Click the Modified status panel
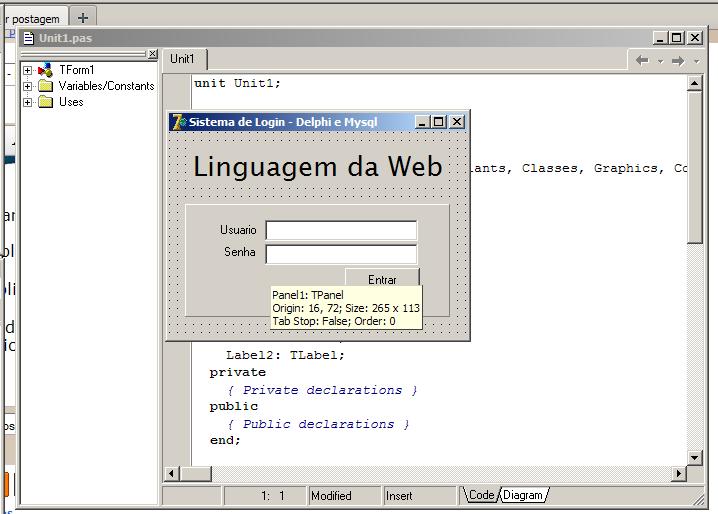Screen dimensions: 718x514 (x=344, y=496)
